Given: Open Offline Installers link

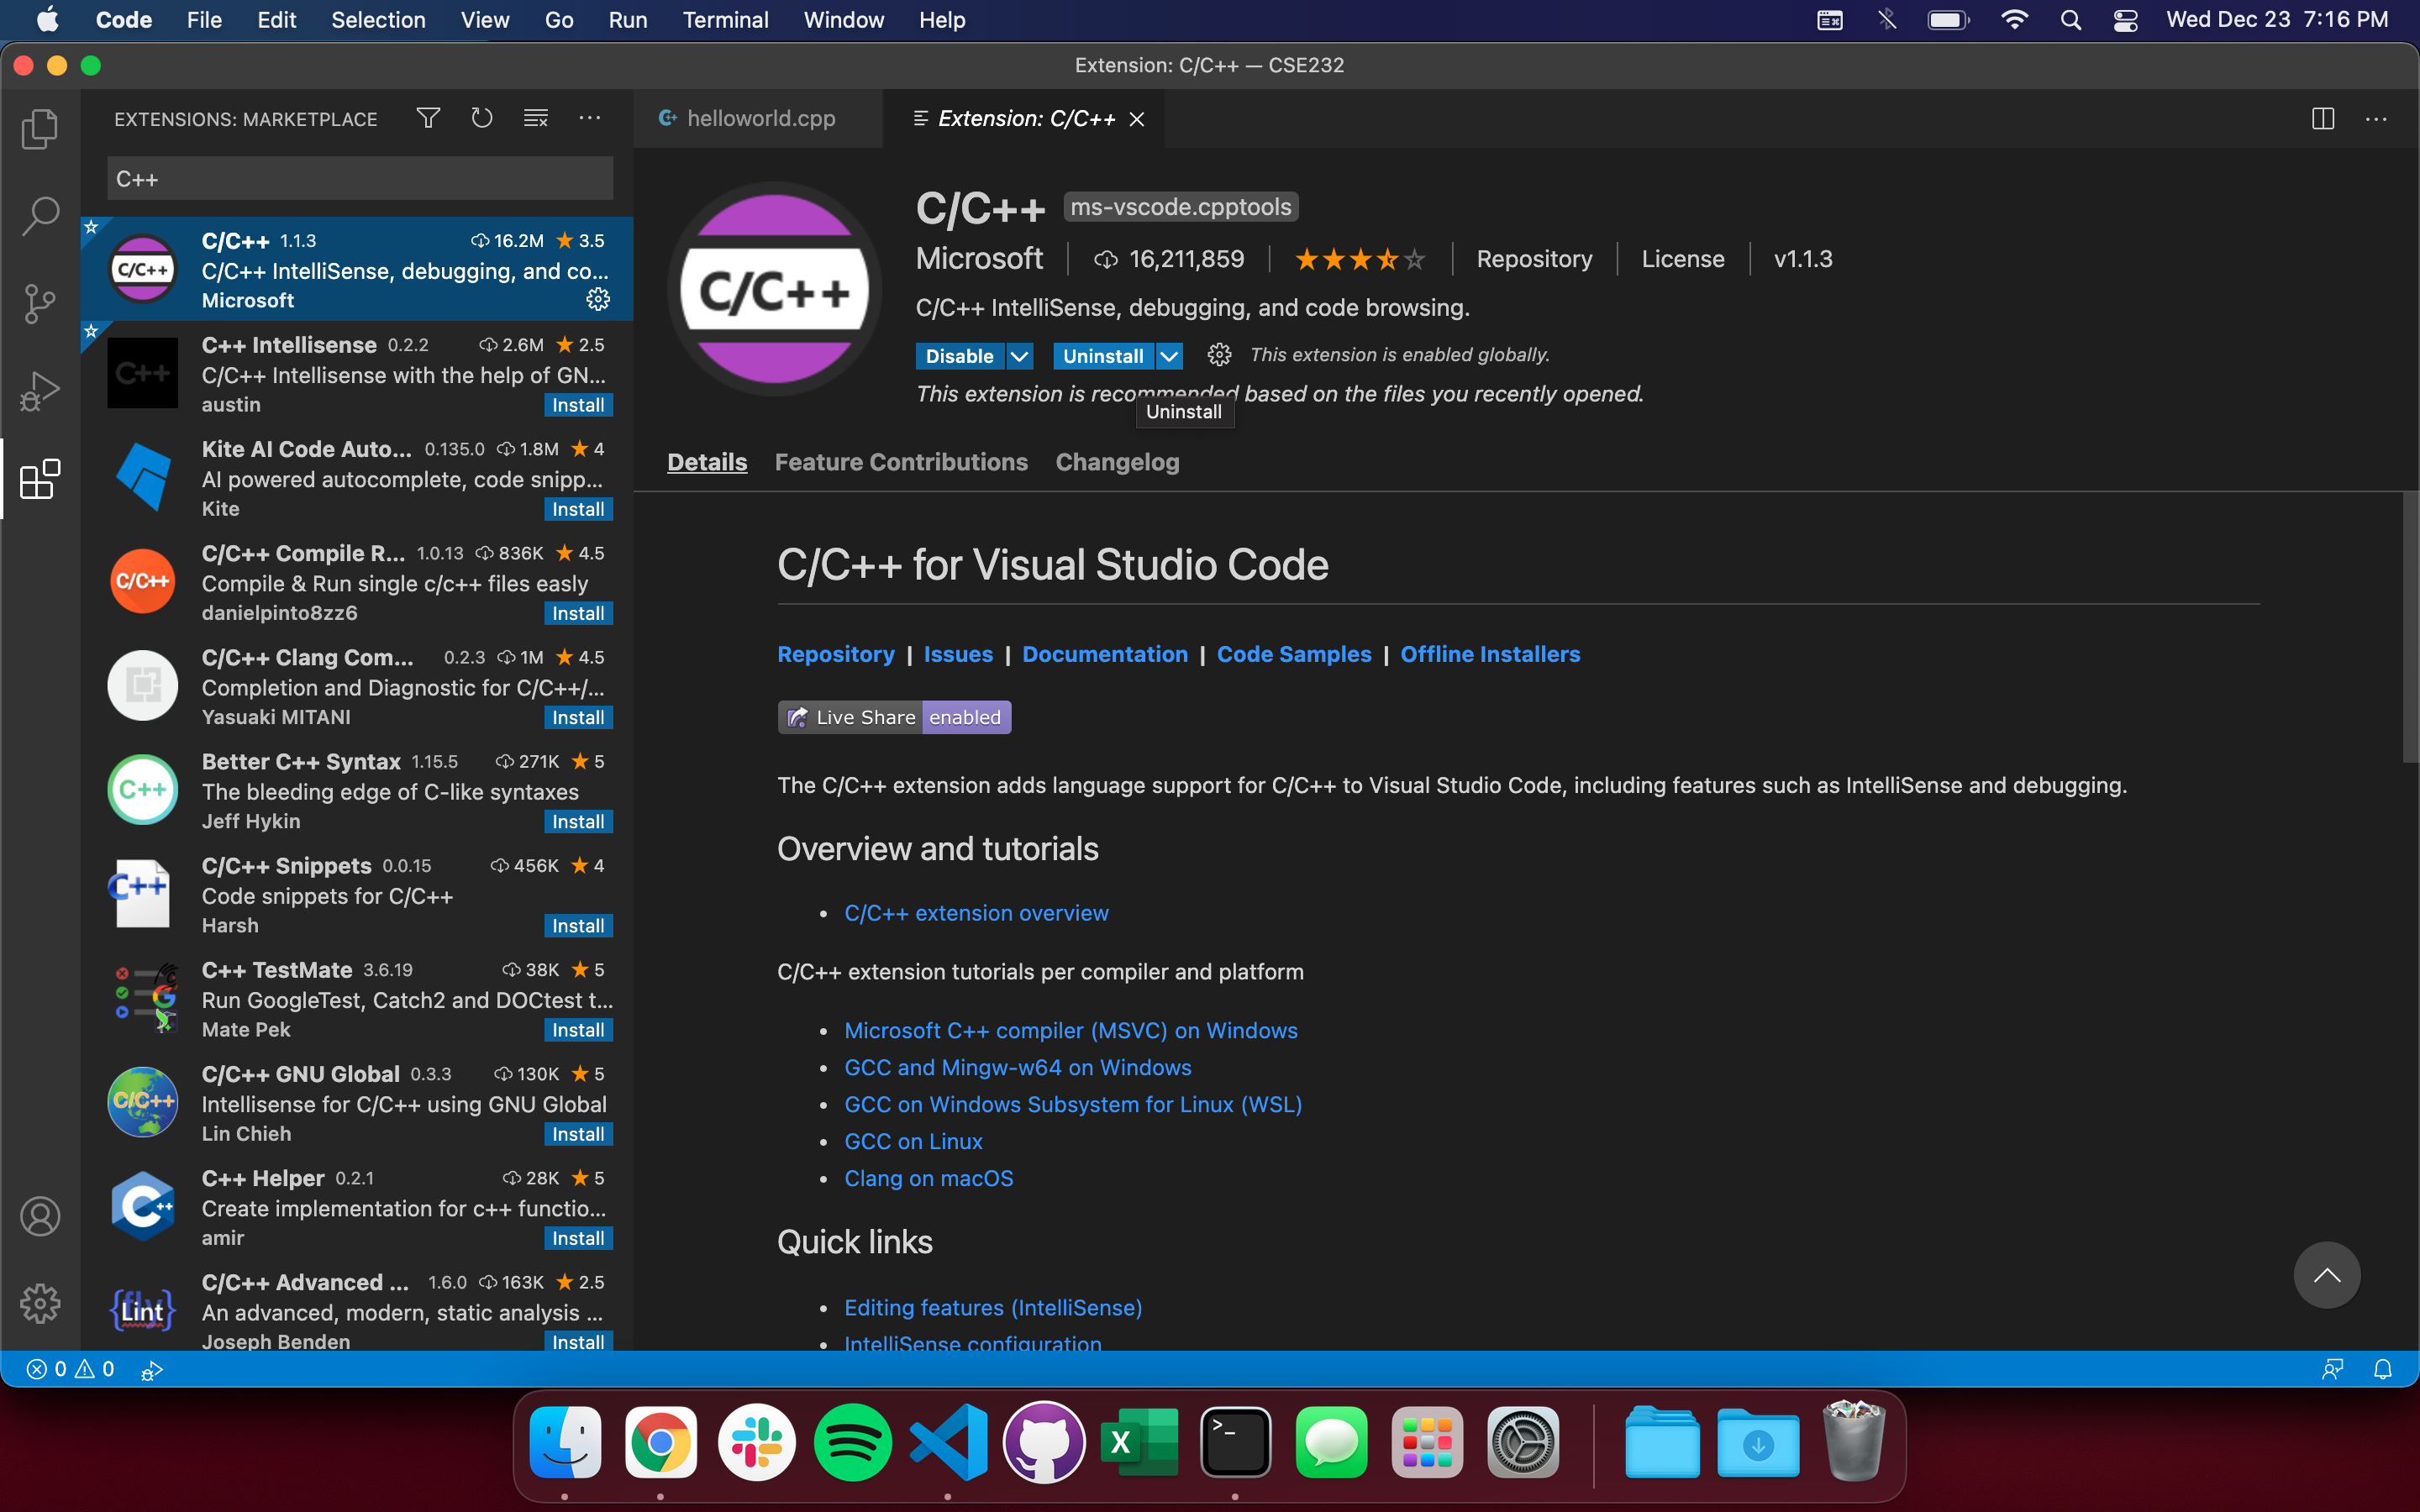Looking at the screenshot, I should (x=1490, y=654).
